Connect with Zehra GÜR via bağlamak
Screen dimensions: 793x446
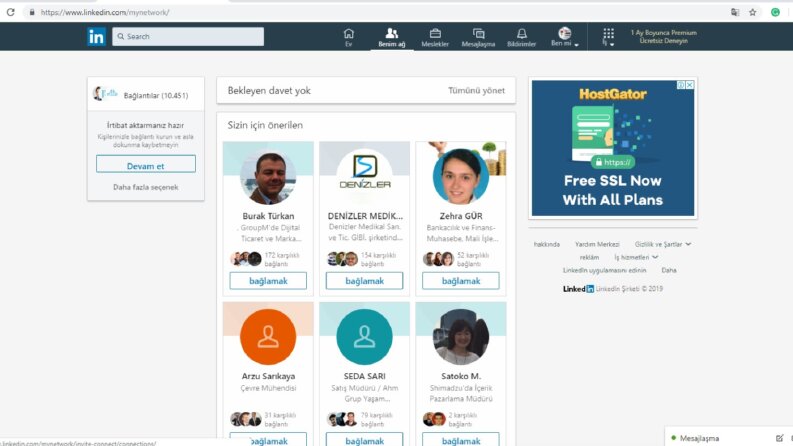pos(461,281)
